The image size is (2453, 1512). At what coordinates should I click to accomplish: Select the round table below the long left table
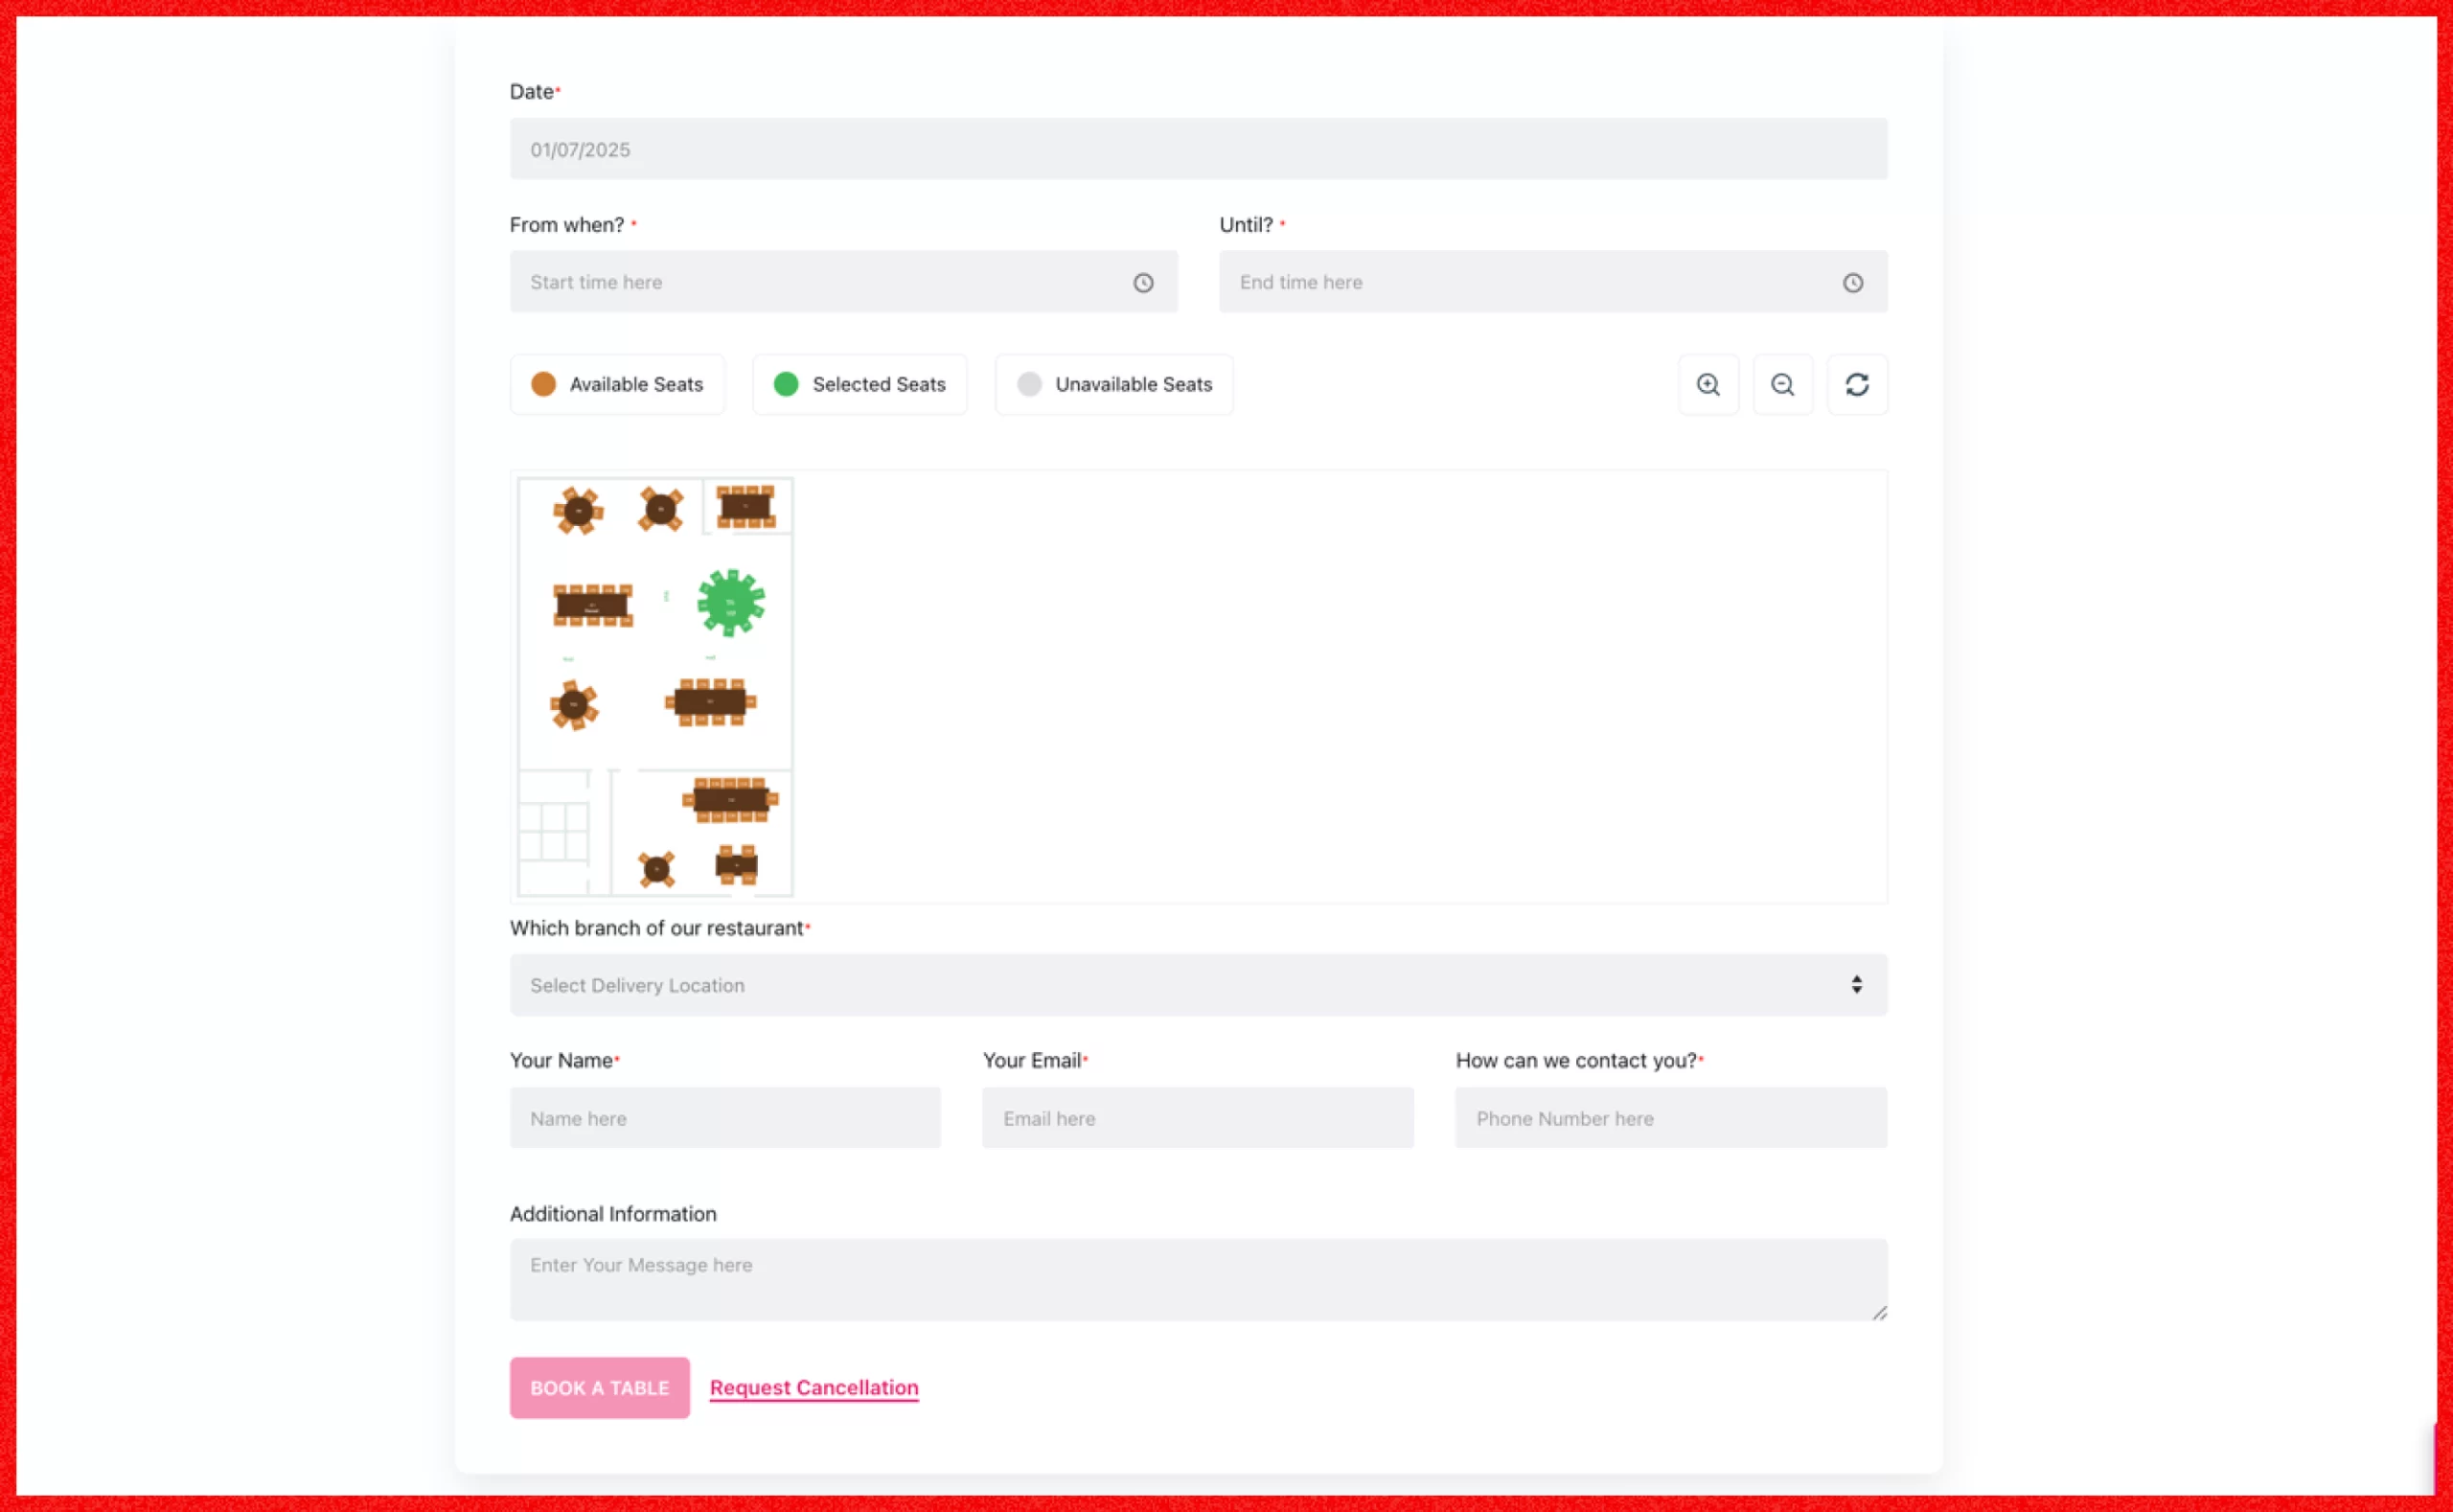tap(574, 705)
